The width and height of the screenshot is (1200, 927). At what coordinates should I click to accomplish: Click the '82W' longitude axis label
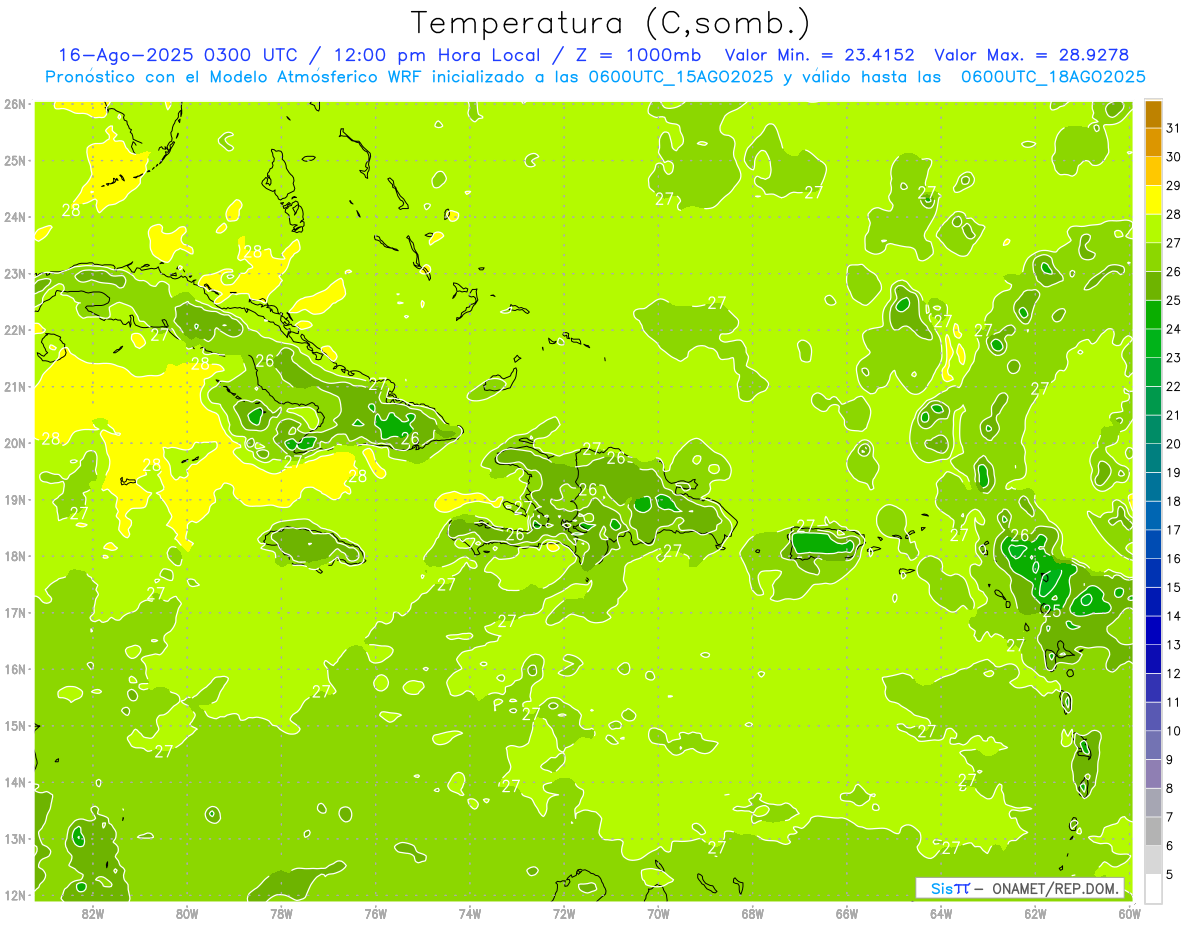click(93, 913)
